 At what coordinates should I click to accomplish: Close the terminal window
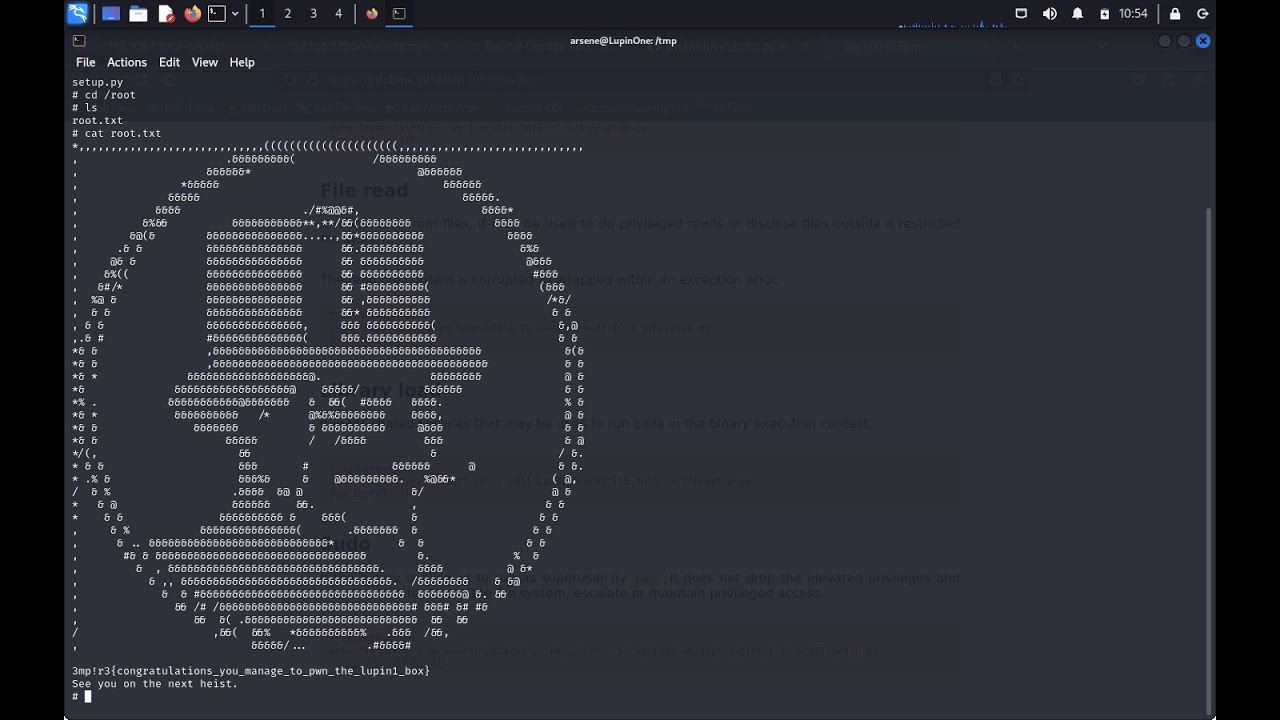[x=1203, y=41]
